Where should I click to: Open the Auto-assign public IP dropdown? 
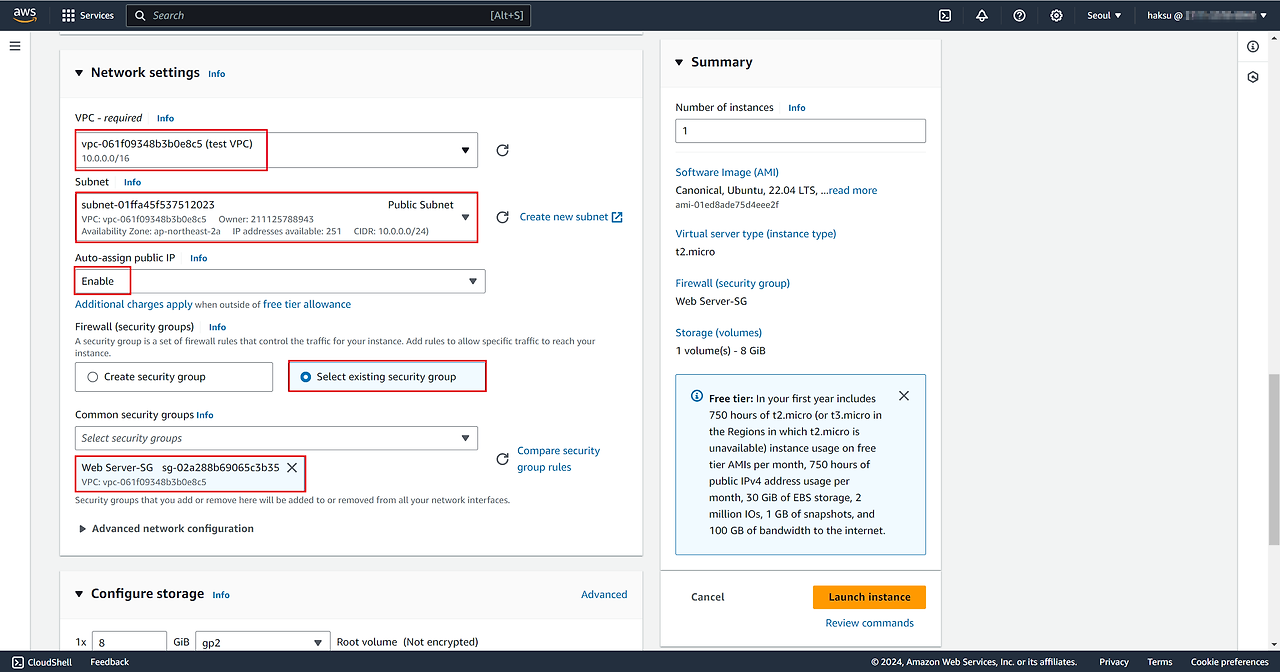[x=280, y=281]
